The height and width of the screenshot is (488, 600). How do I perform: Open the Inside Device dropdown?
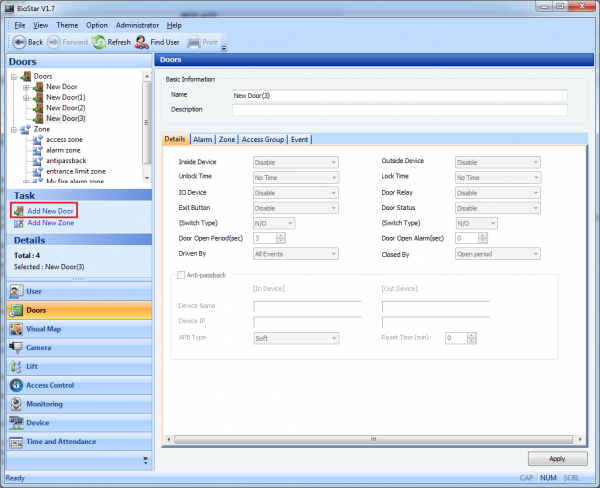point(295,162)
